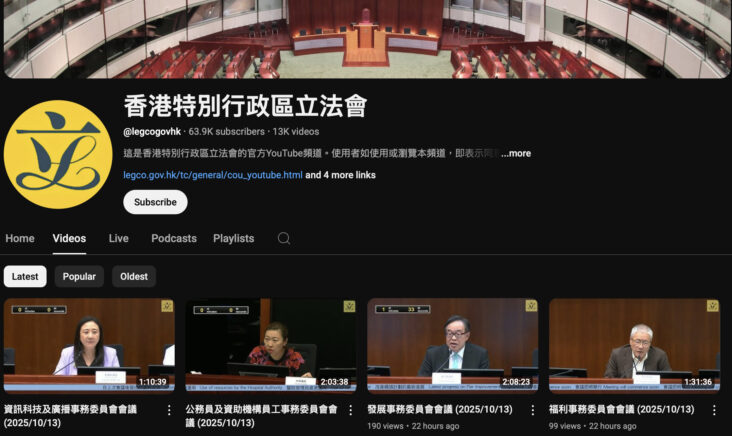
Task: Select the Oldest sort filter chip
Action: [x=134, y=277]
